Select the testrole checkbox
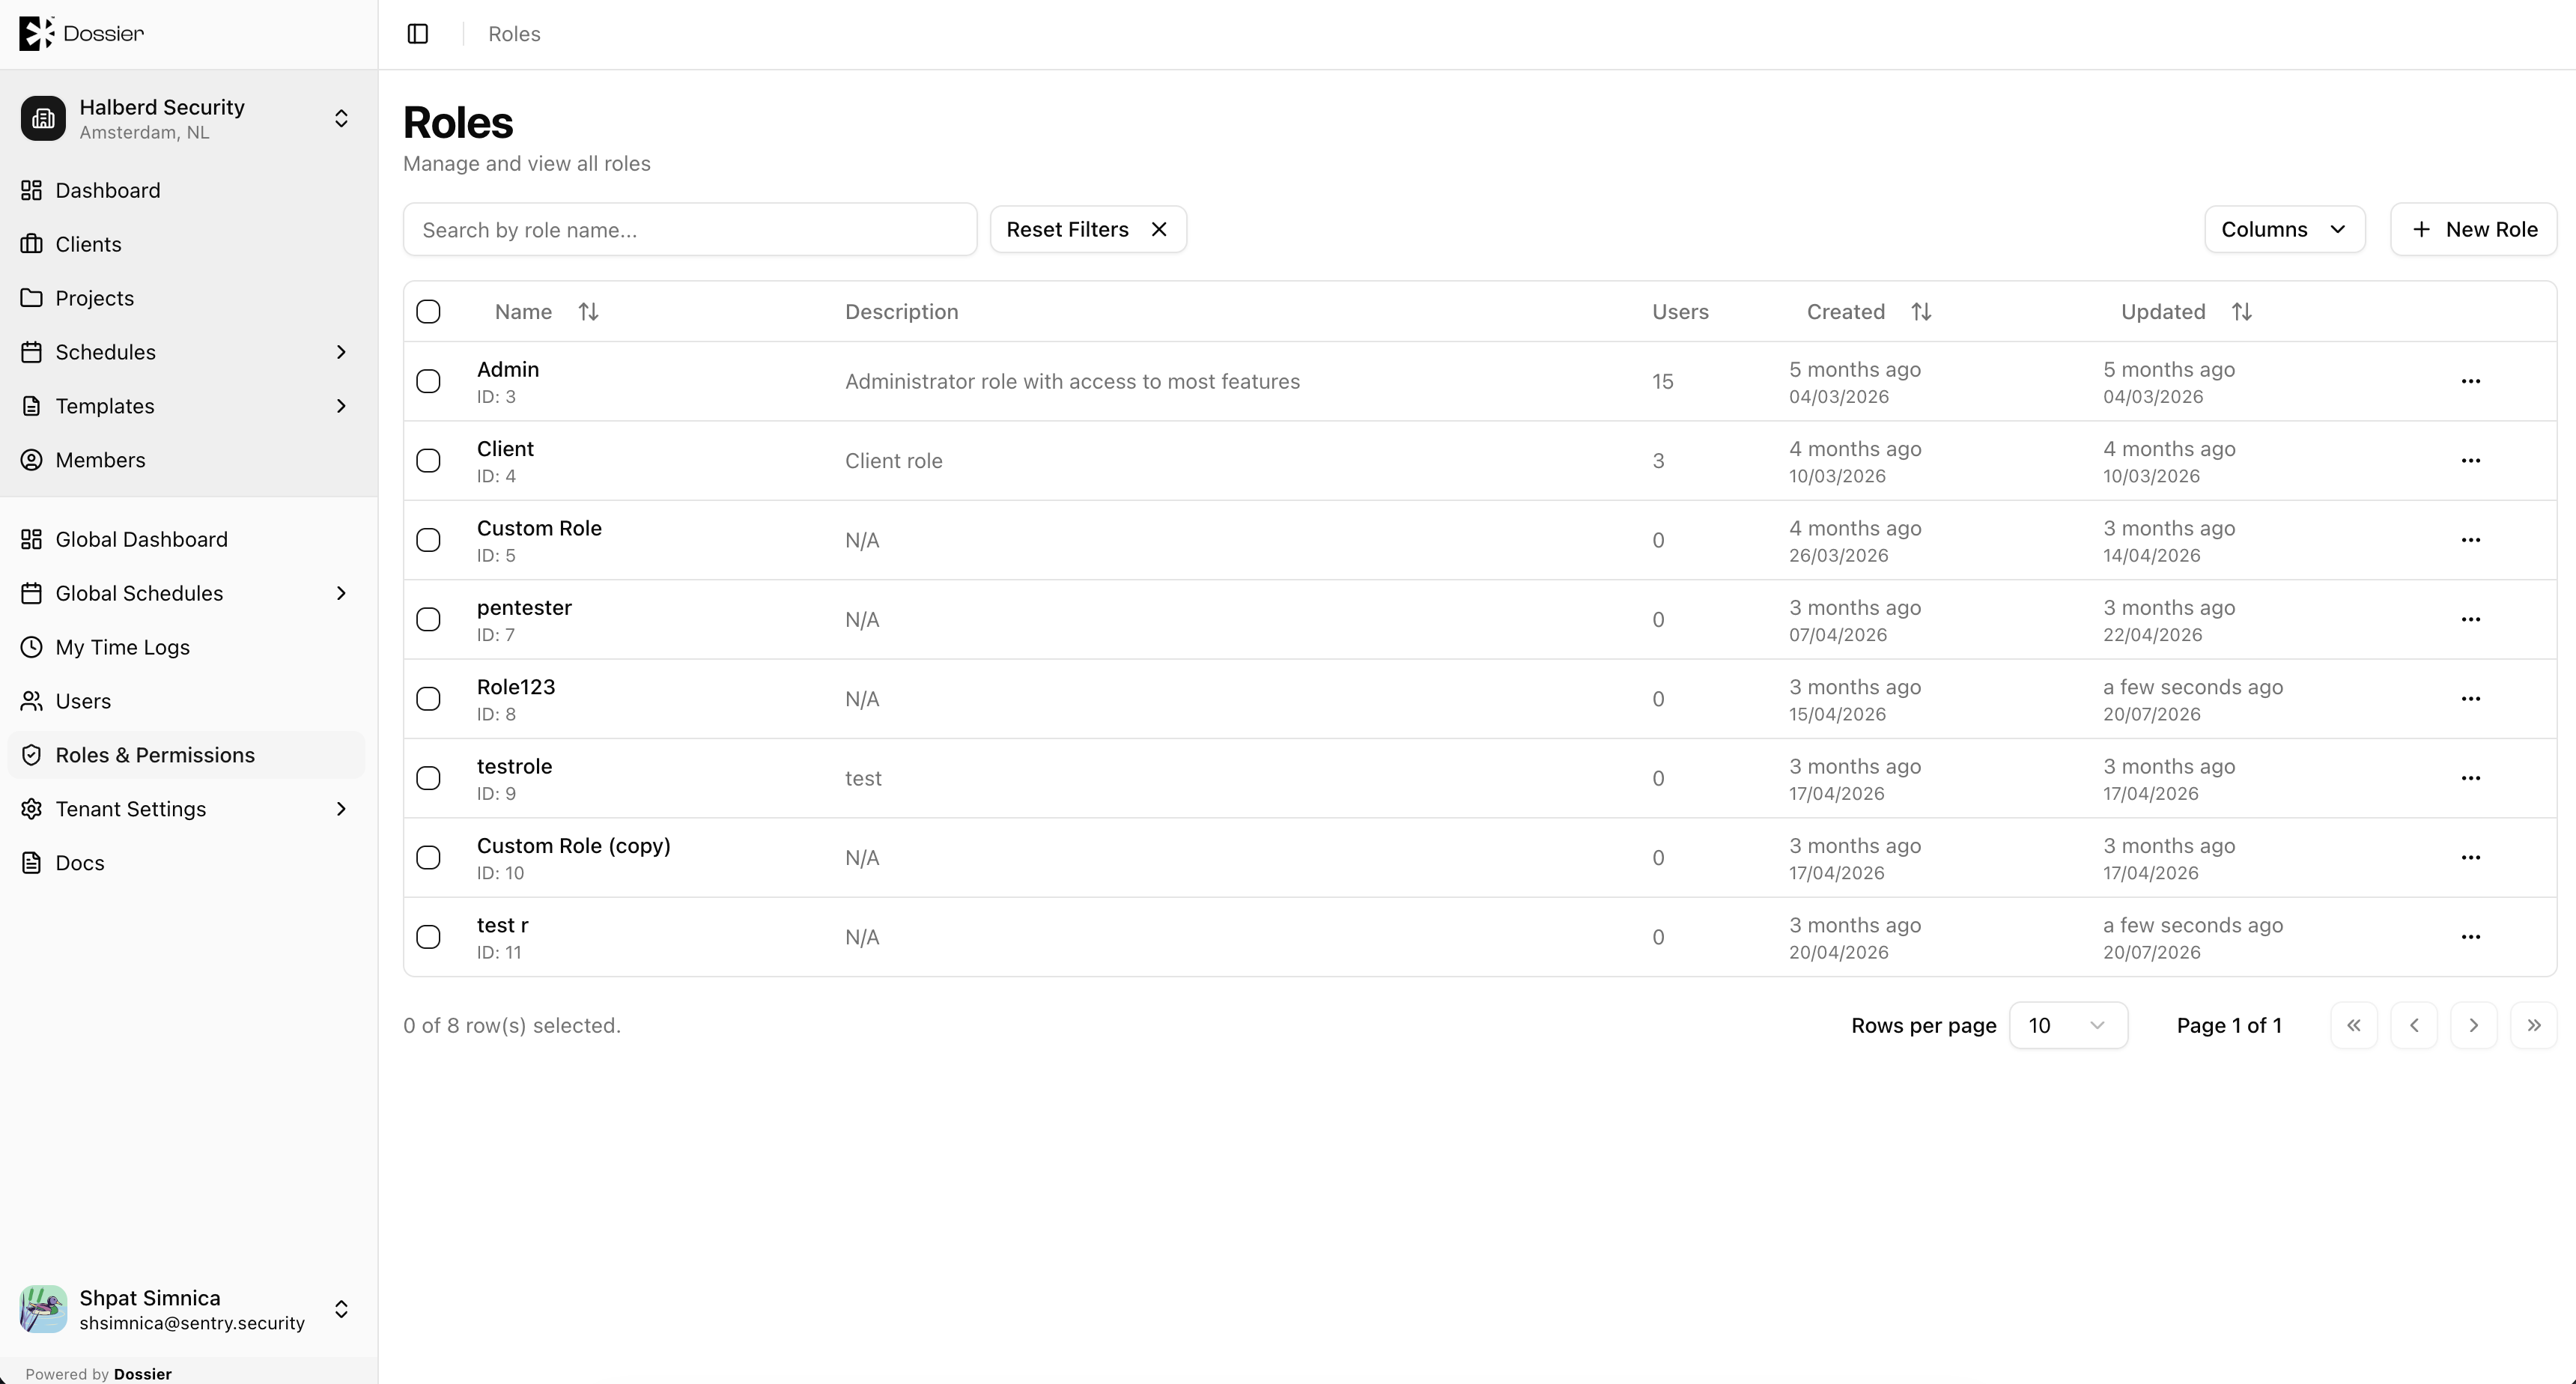Screen dimensions: 2576x1384 pyautogui.click(x=428, y=778)
